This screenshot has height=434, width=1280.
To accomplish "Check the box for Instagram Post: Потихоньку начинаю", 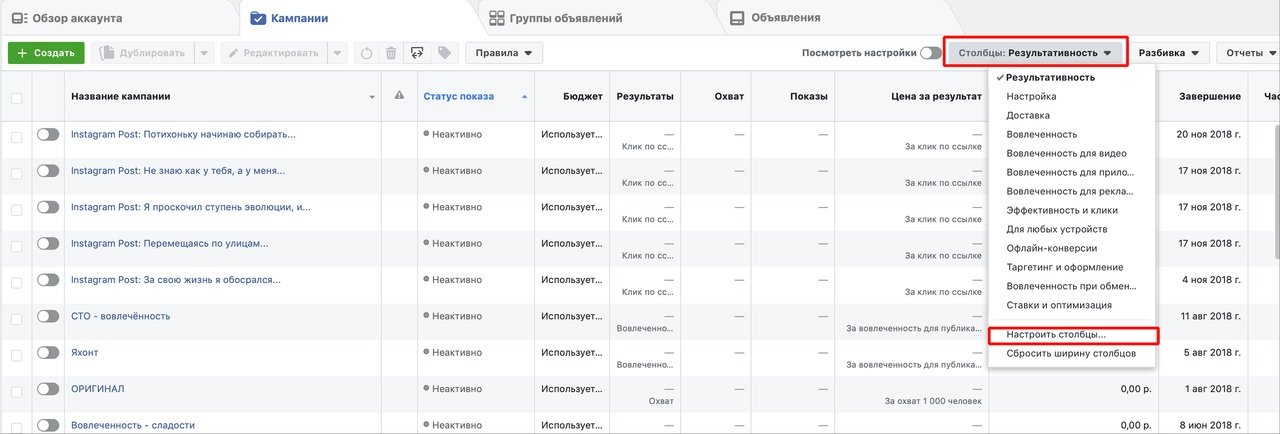I will [16, 136].
